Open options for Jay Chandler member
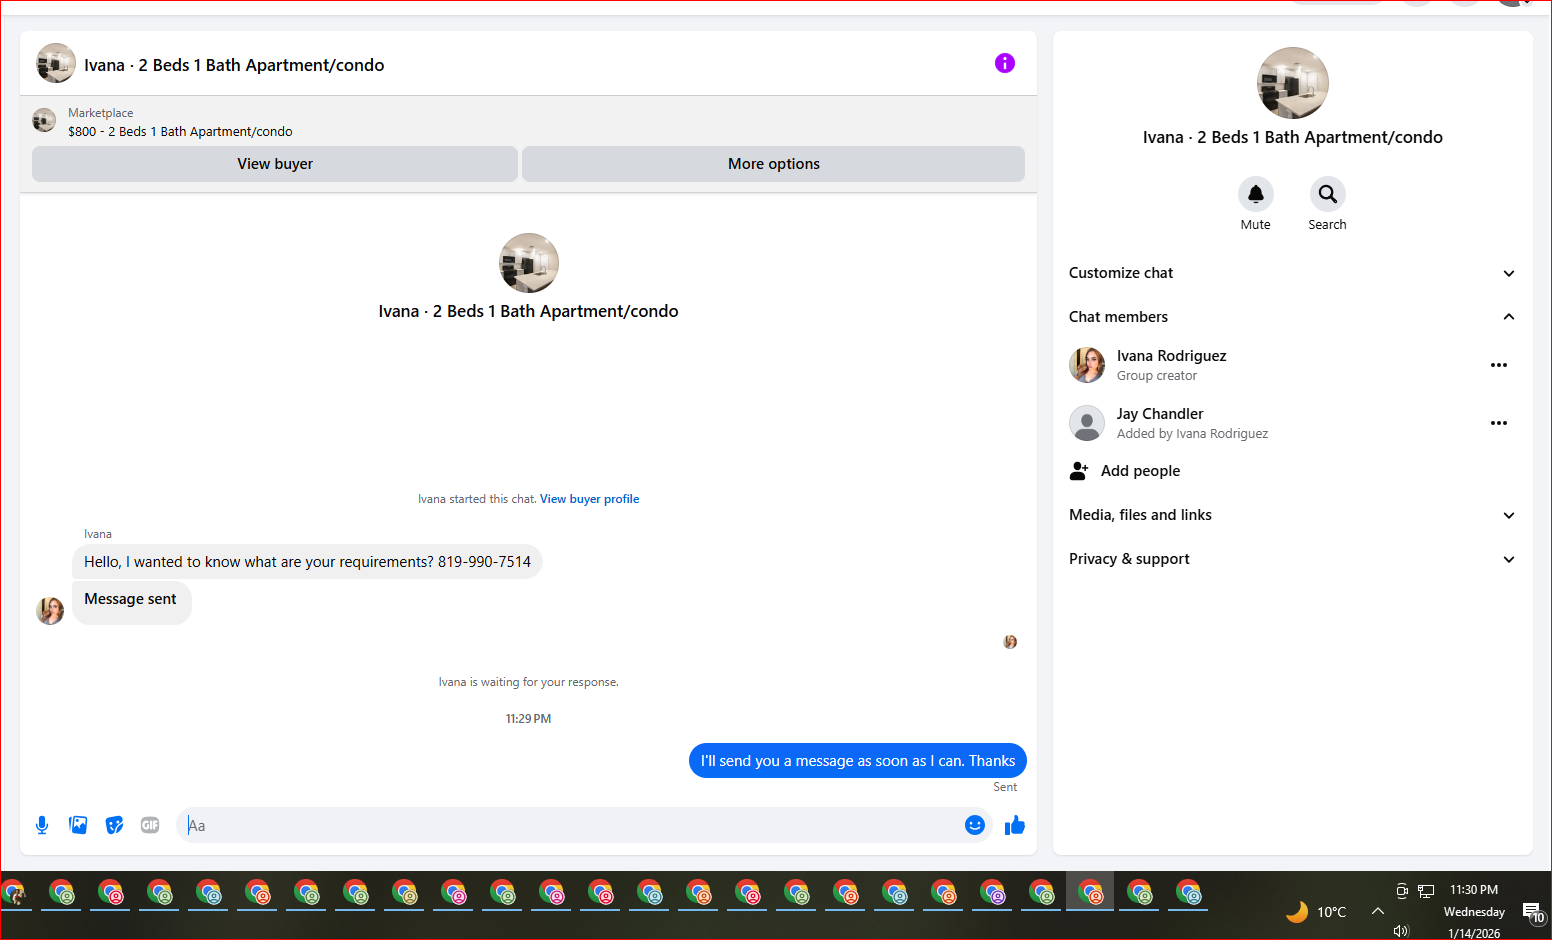 click(x=1499, y=423)
